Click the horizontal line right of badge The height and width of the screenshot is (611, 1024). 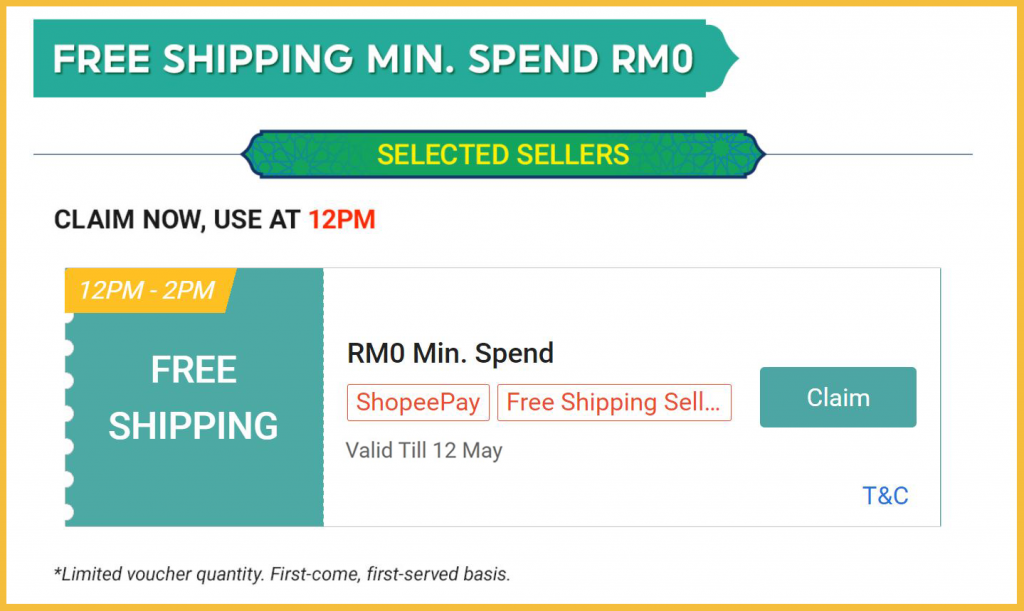pos(870,155)
